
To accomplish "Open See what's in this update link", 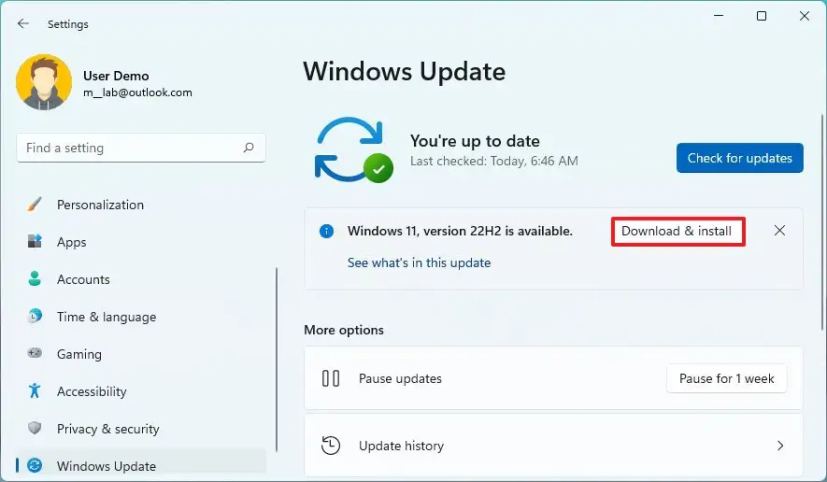I will tap(419, 263).
